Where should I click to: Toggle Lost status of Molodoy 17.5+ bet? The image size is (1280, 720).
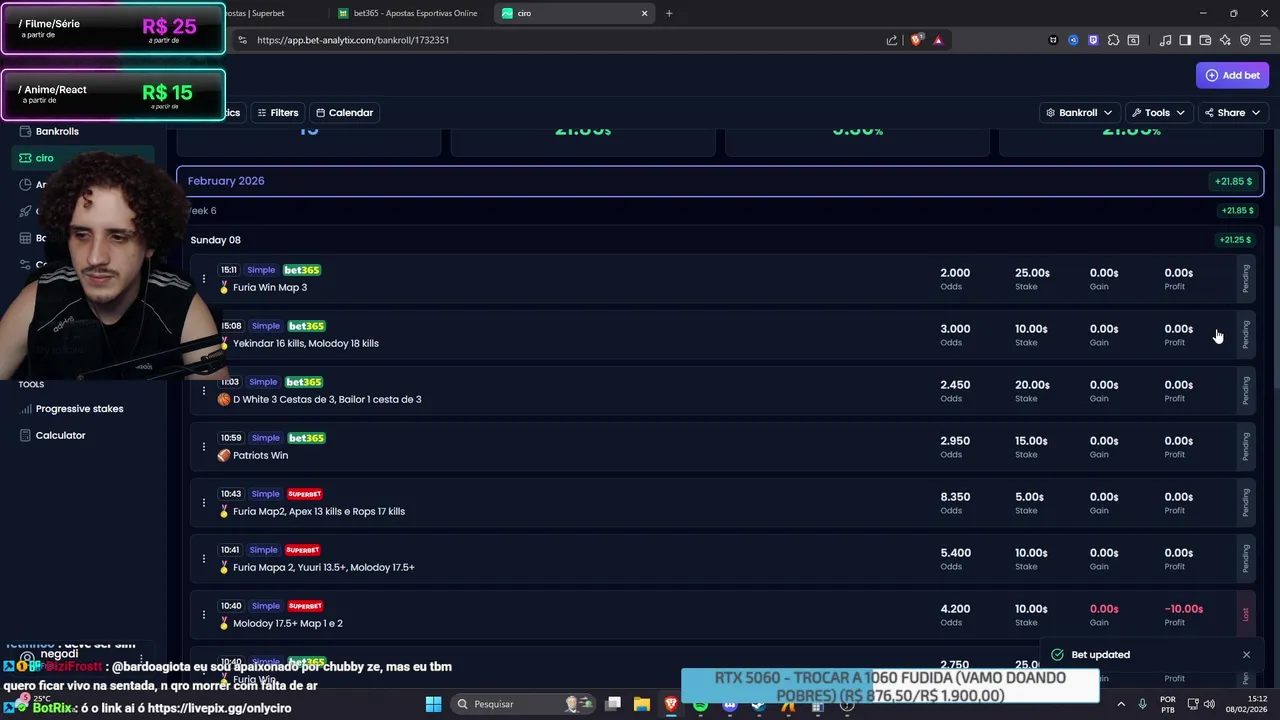[x=1246, y=615]
